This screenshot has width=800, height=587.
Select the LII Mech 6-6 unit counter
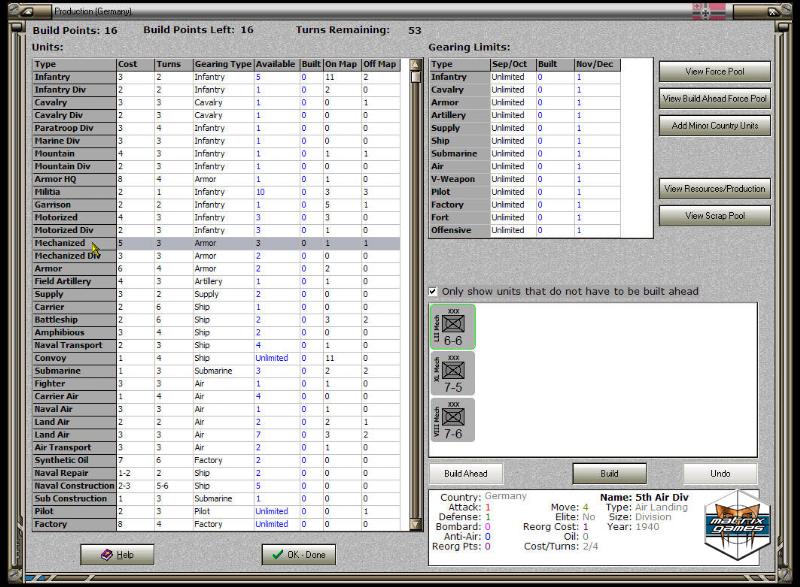click(x=452, y=326)
